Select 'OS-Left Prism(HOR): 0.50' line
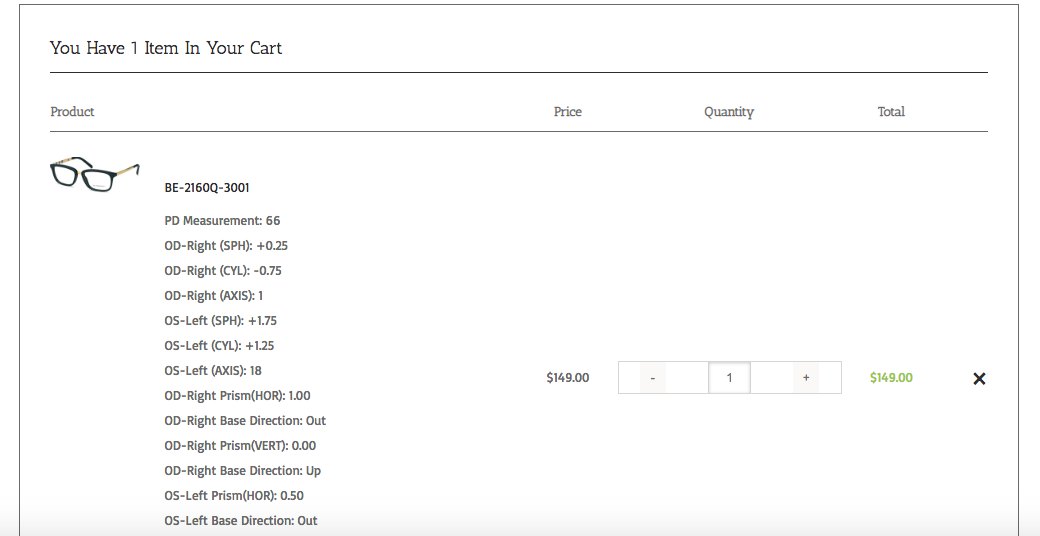1040x536 pixels. tap(234, 496)
